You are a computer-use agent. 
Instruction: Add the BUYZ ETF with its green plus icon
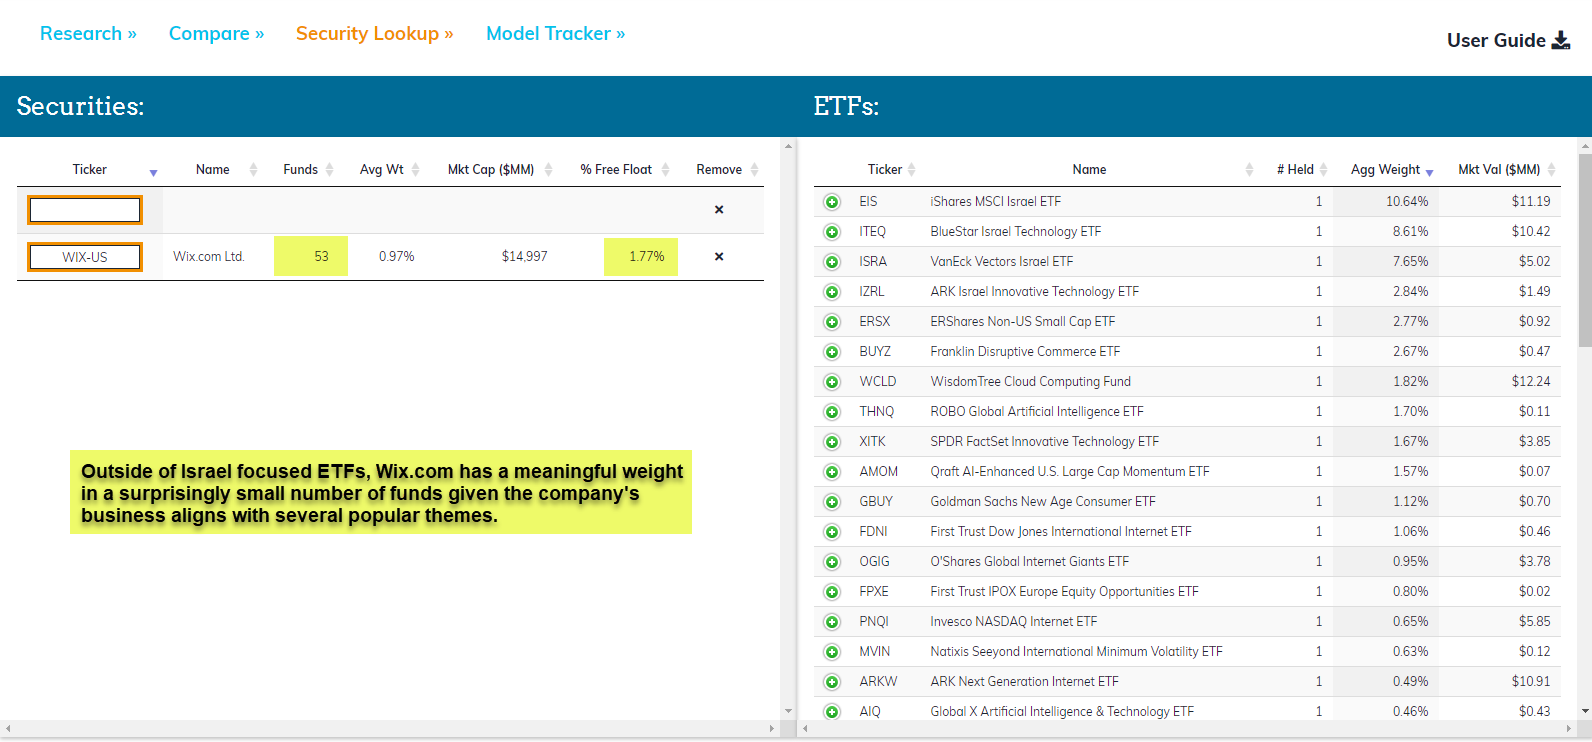tap(832, 352)
